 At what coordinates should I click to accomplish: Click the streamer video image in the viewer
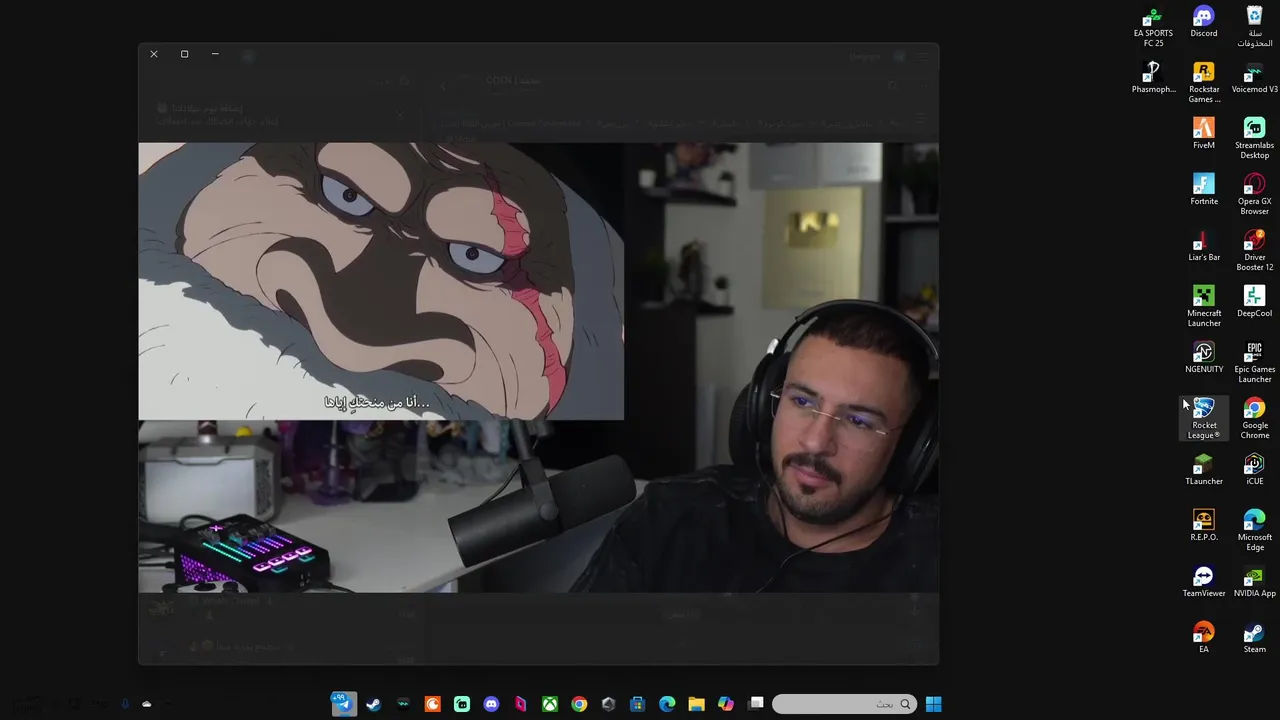click(x=538, y=367)
